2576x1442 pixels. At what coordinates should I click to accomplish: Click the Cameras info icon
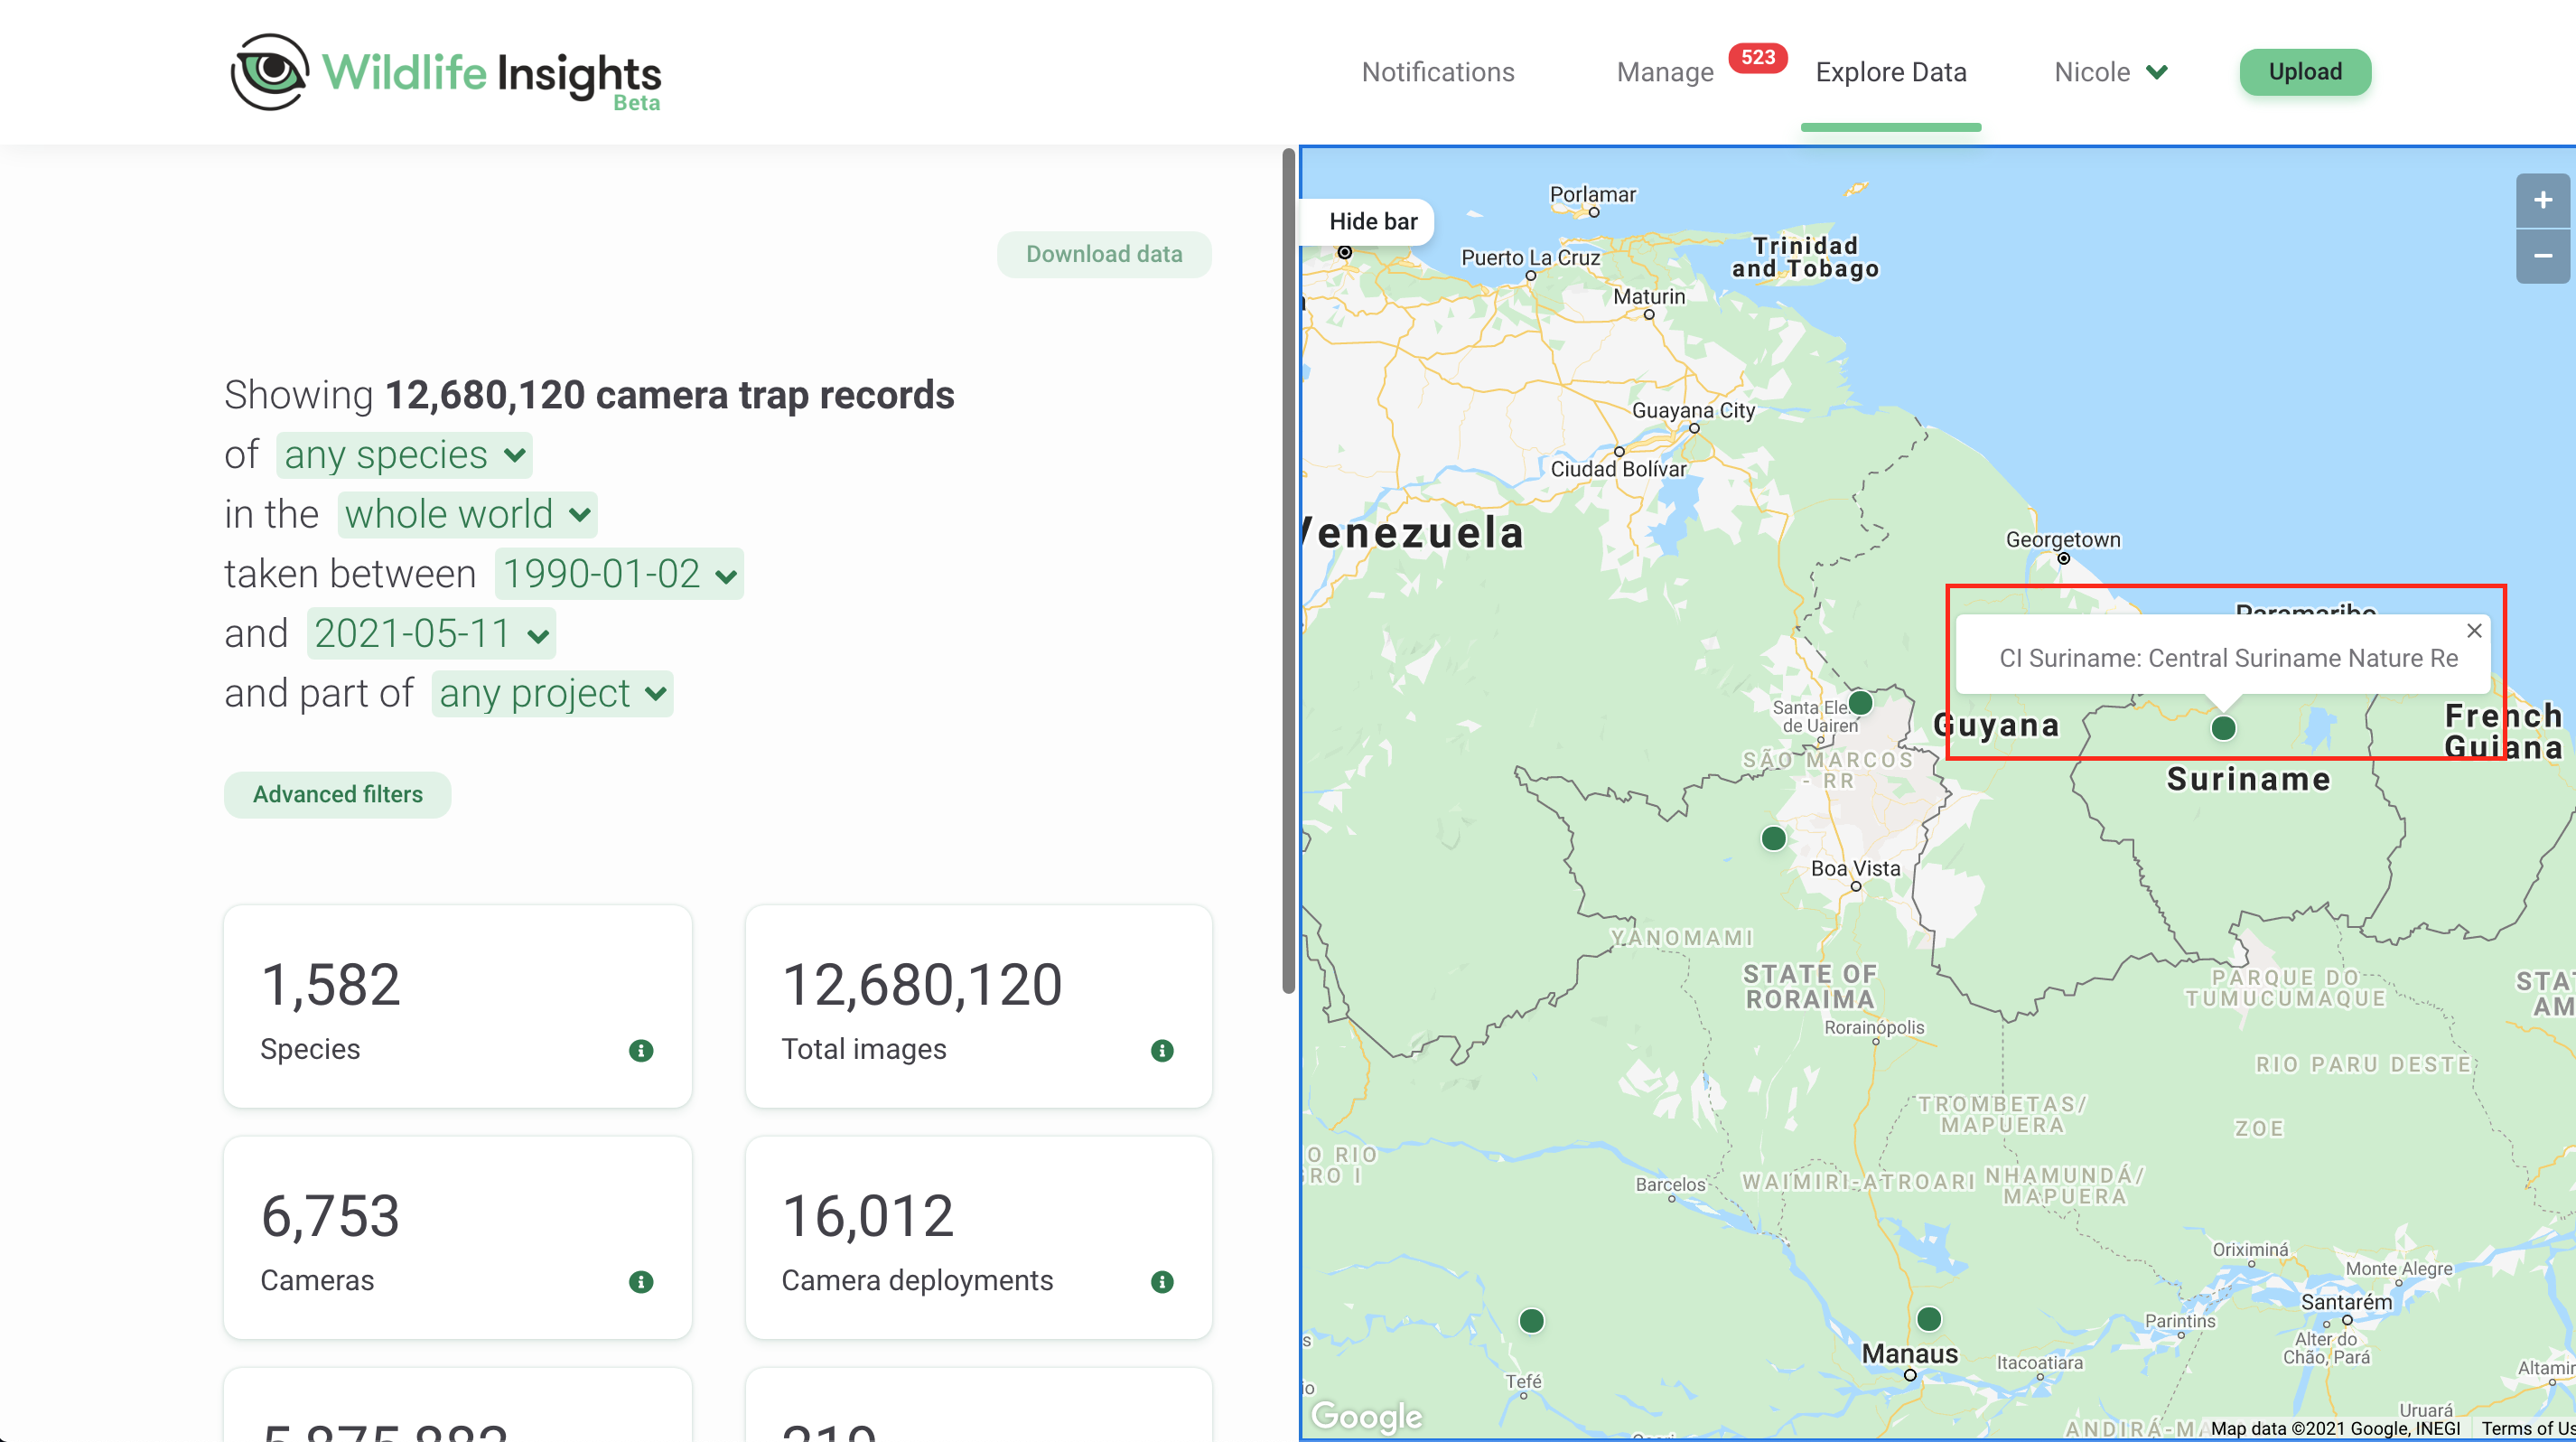[641, 1282]
